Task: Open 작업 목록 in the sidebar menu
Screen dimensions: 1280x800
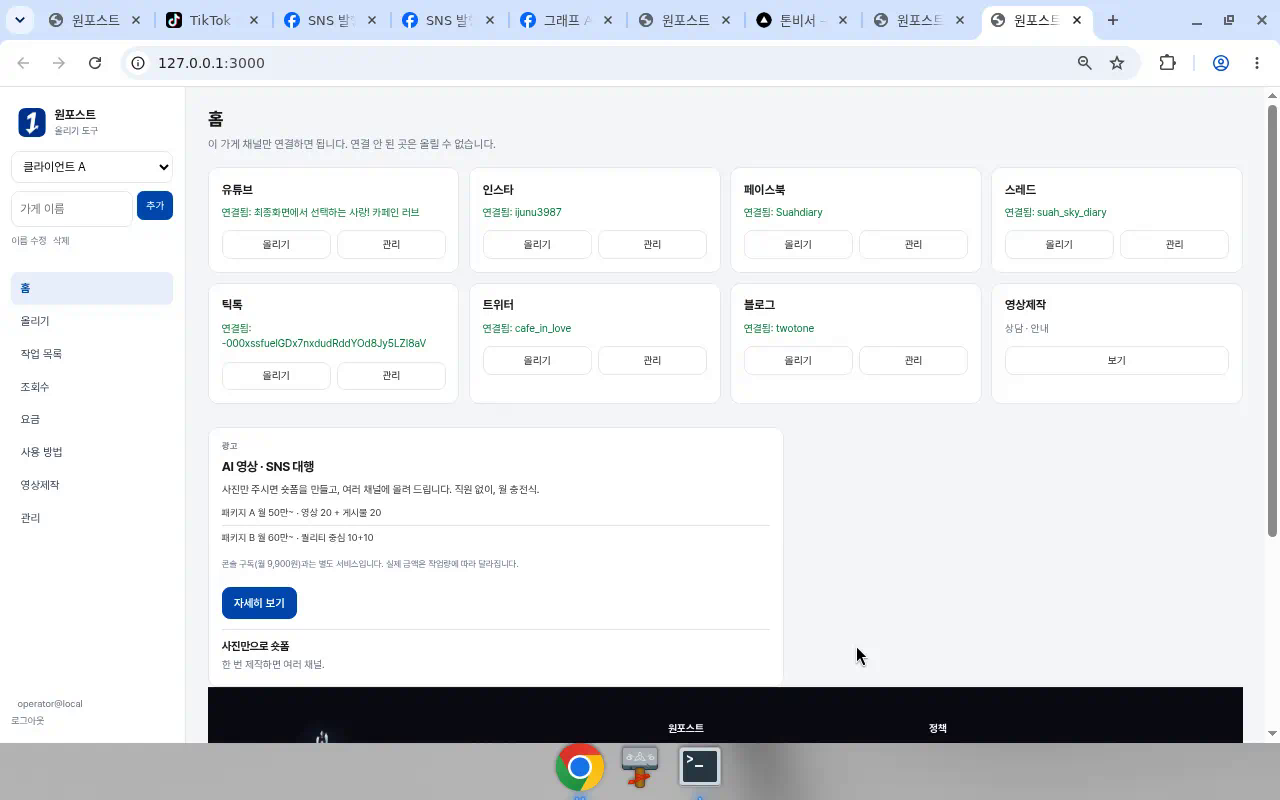Action: pos(92,354)
